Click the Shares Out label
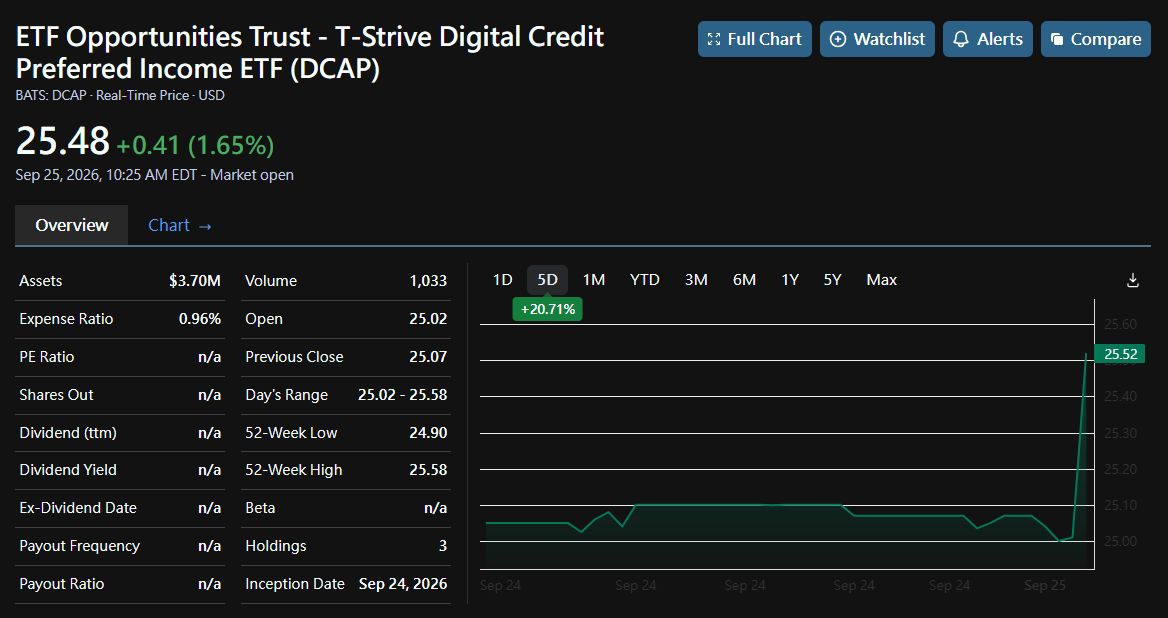Screen dimensions: 1168x618 (57, 395)
